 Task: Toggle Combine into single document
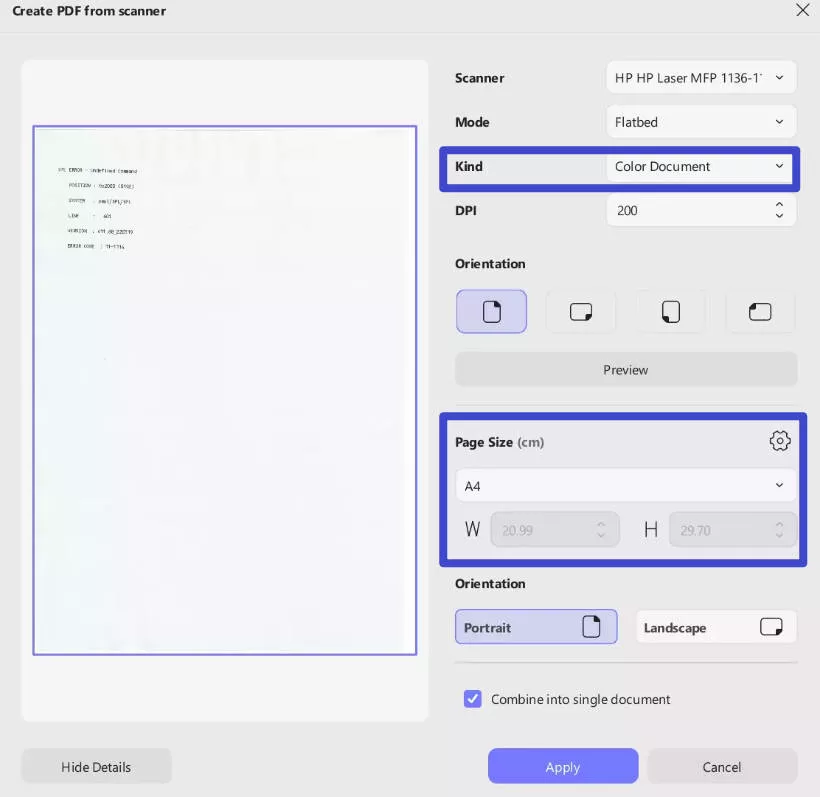pyautogui.click(x=473, y=699)
